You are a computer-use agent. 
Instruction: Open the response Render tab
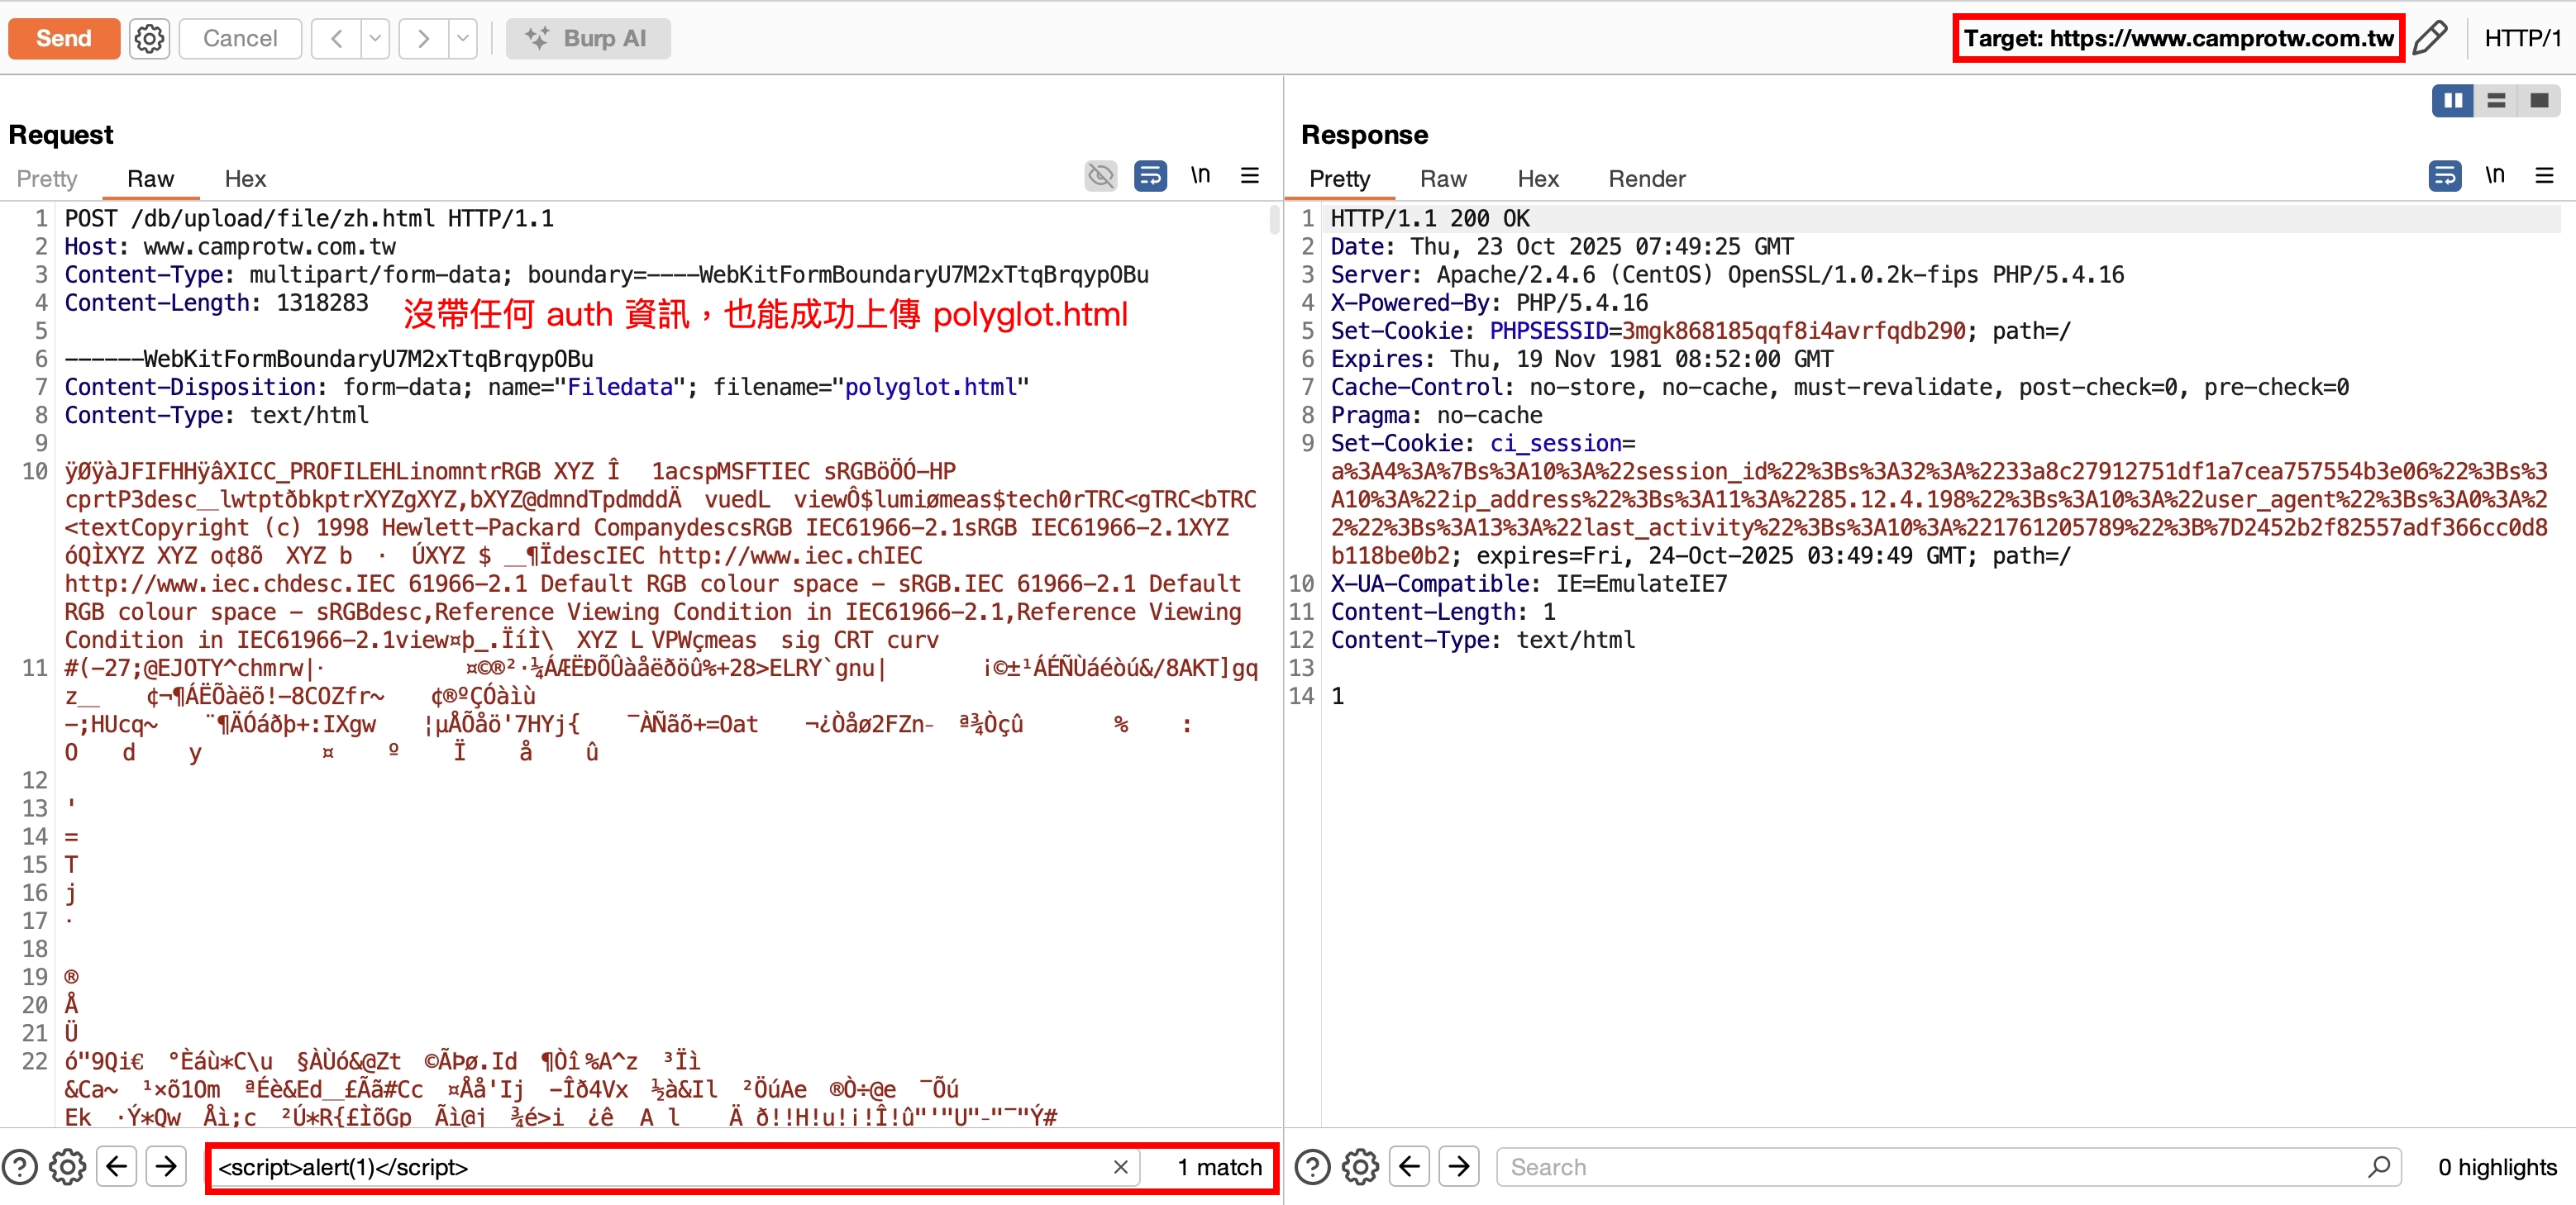pyautogui.click(x=1647, y=178)
